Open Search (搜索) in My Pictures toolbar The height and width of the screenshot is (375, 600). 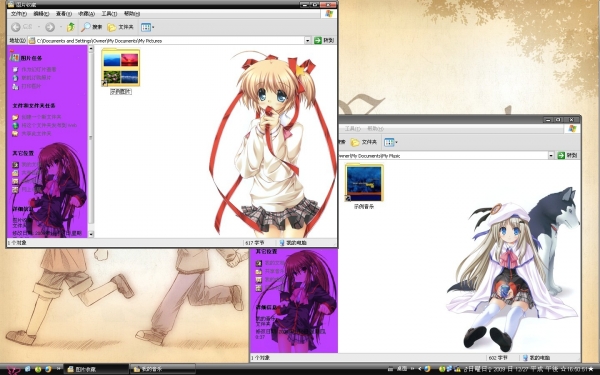pyautogui.click(x=91, y=27)
